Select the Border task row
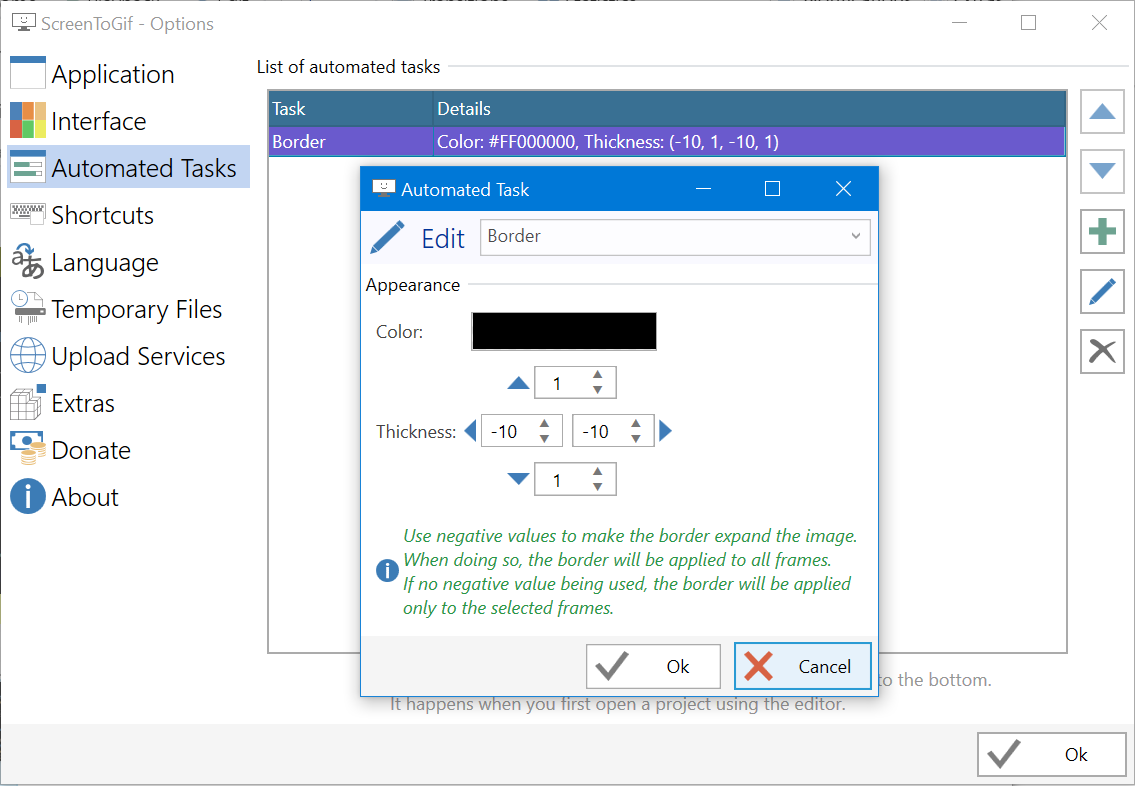This screenshot has width=1135, height=786. (x=667, y=141)
